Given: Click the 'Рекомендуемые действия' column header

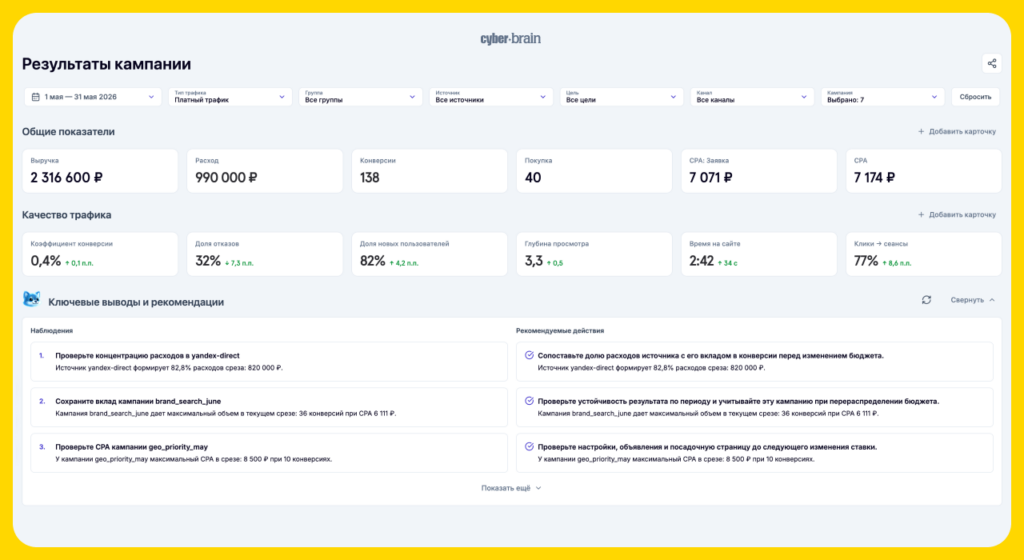Looking at the screenshot, I should tap(560, 330).
